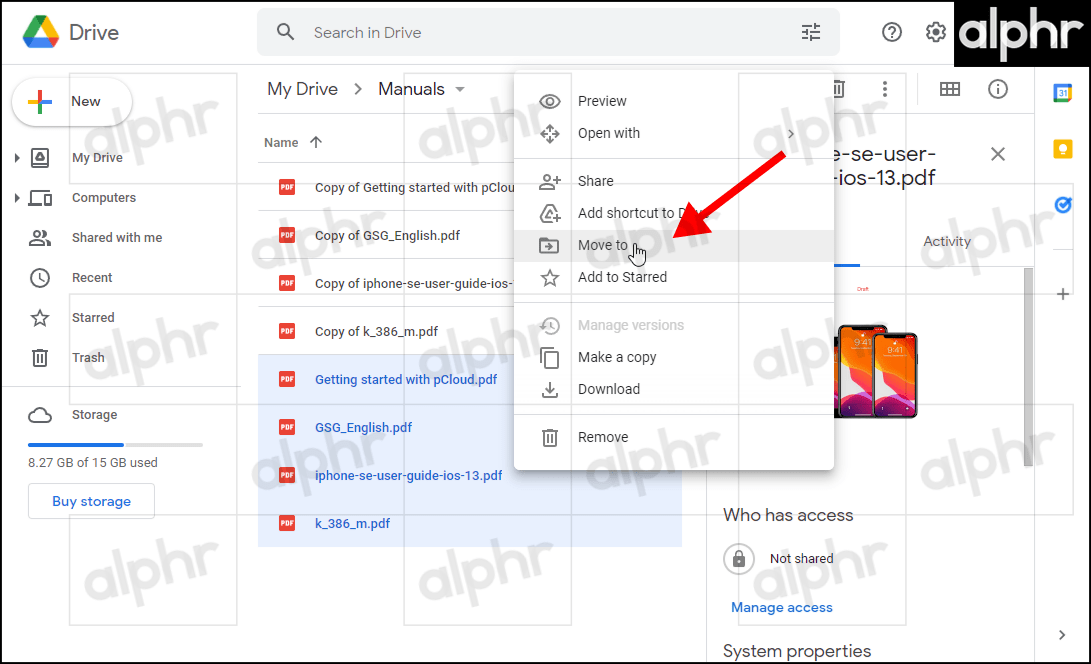Image resolution: width=1091 pixels, height=664 pixels.
Task: Open Drive settings gear
Action: tap(935, 32)
